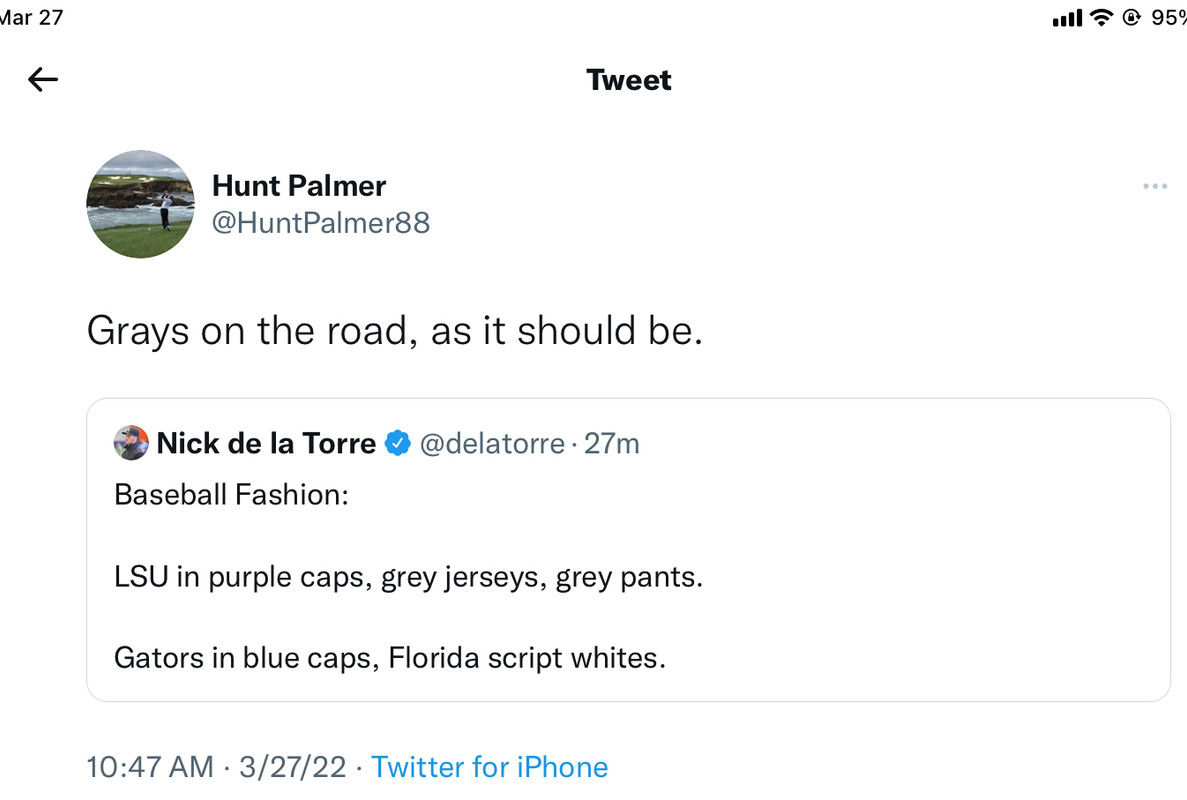This screenshot has width=1187, height=800.
Task: Open the three-dot more options menu
Action: point(1155,186)
